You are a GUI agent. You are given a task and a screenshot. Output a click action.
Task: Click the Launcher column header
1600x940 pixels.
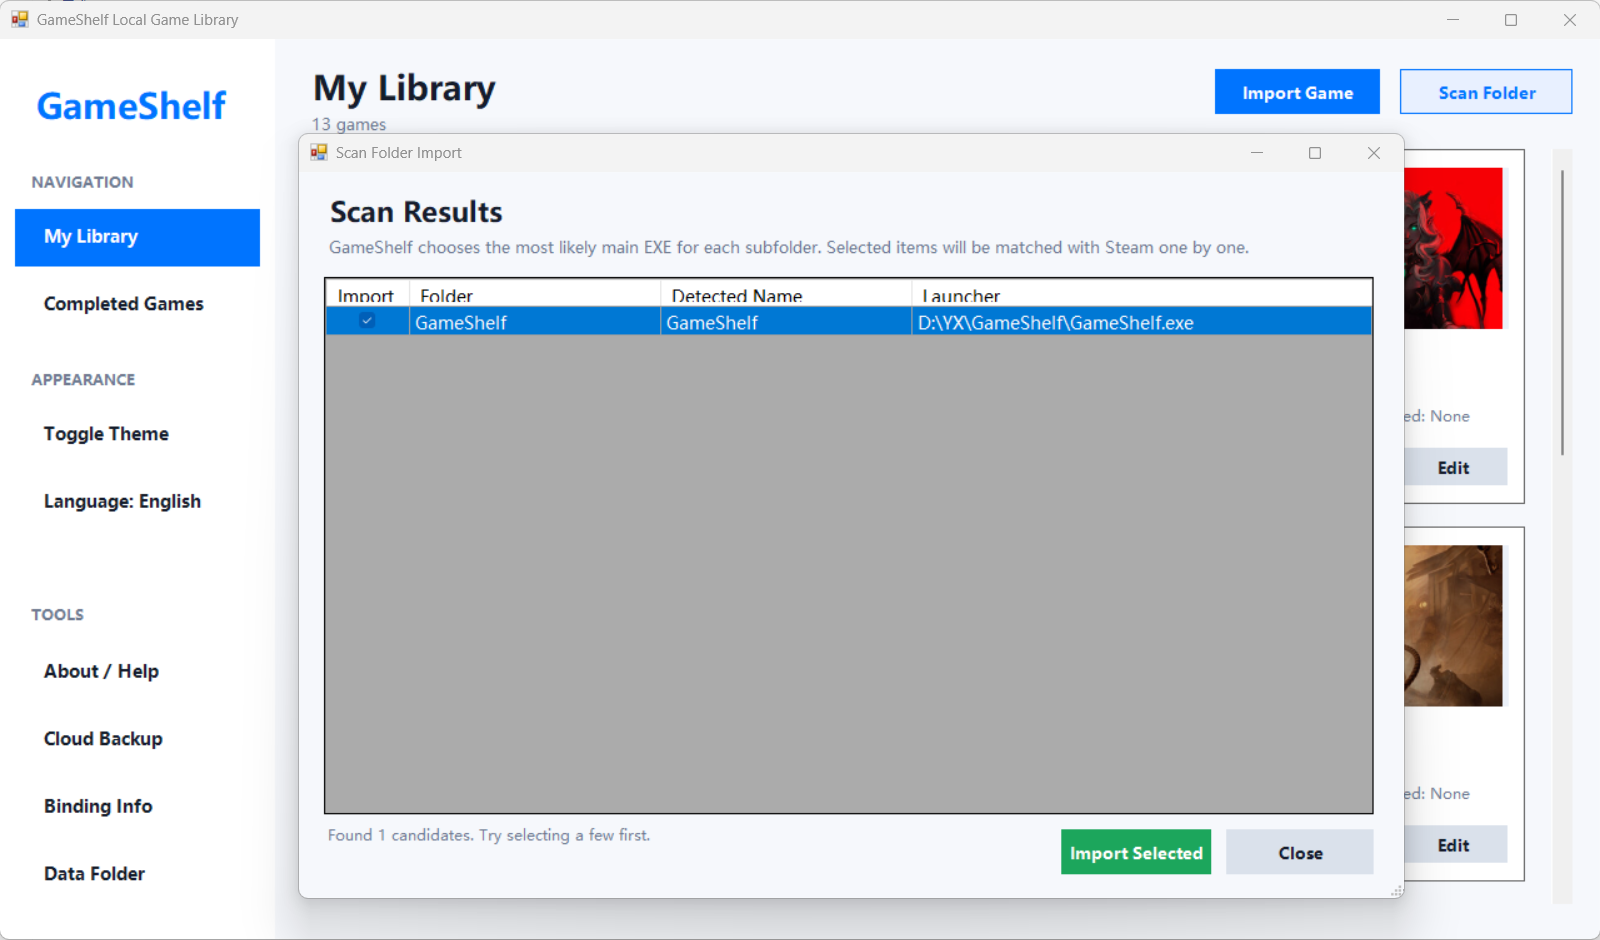(1141, 295)
